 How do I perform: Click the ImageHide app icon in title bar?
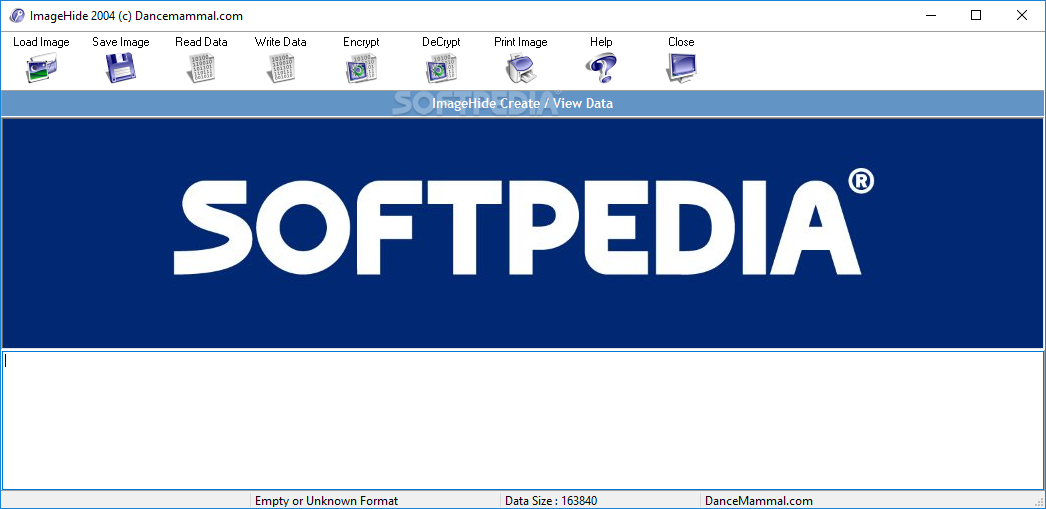coord(17,15)
